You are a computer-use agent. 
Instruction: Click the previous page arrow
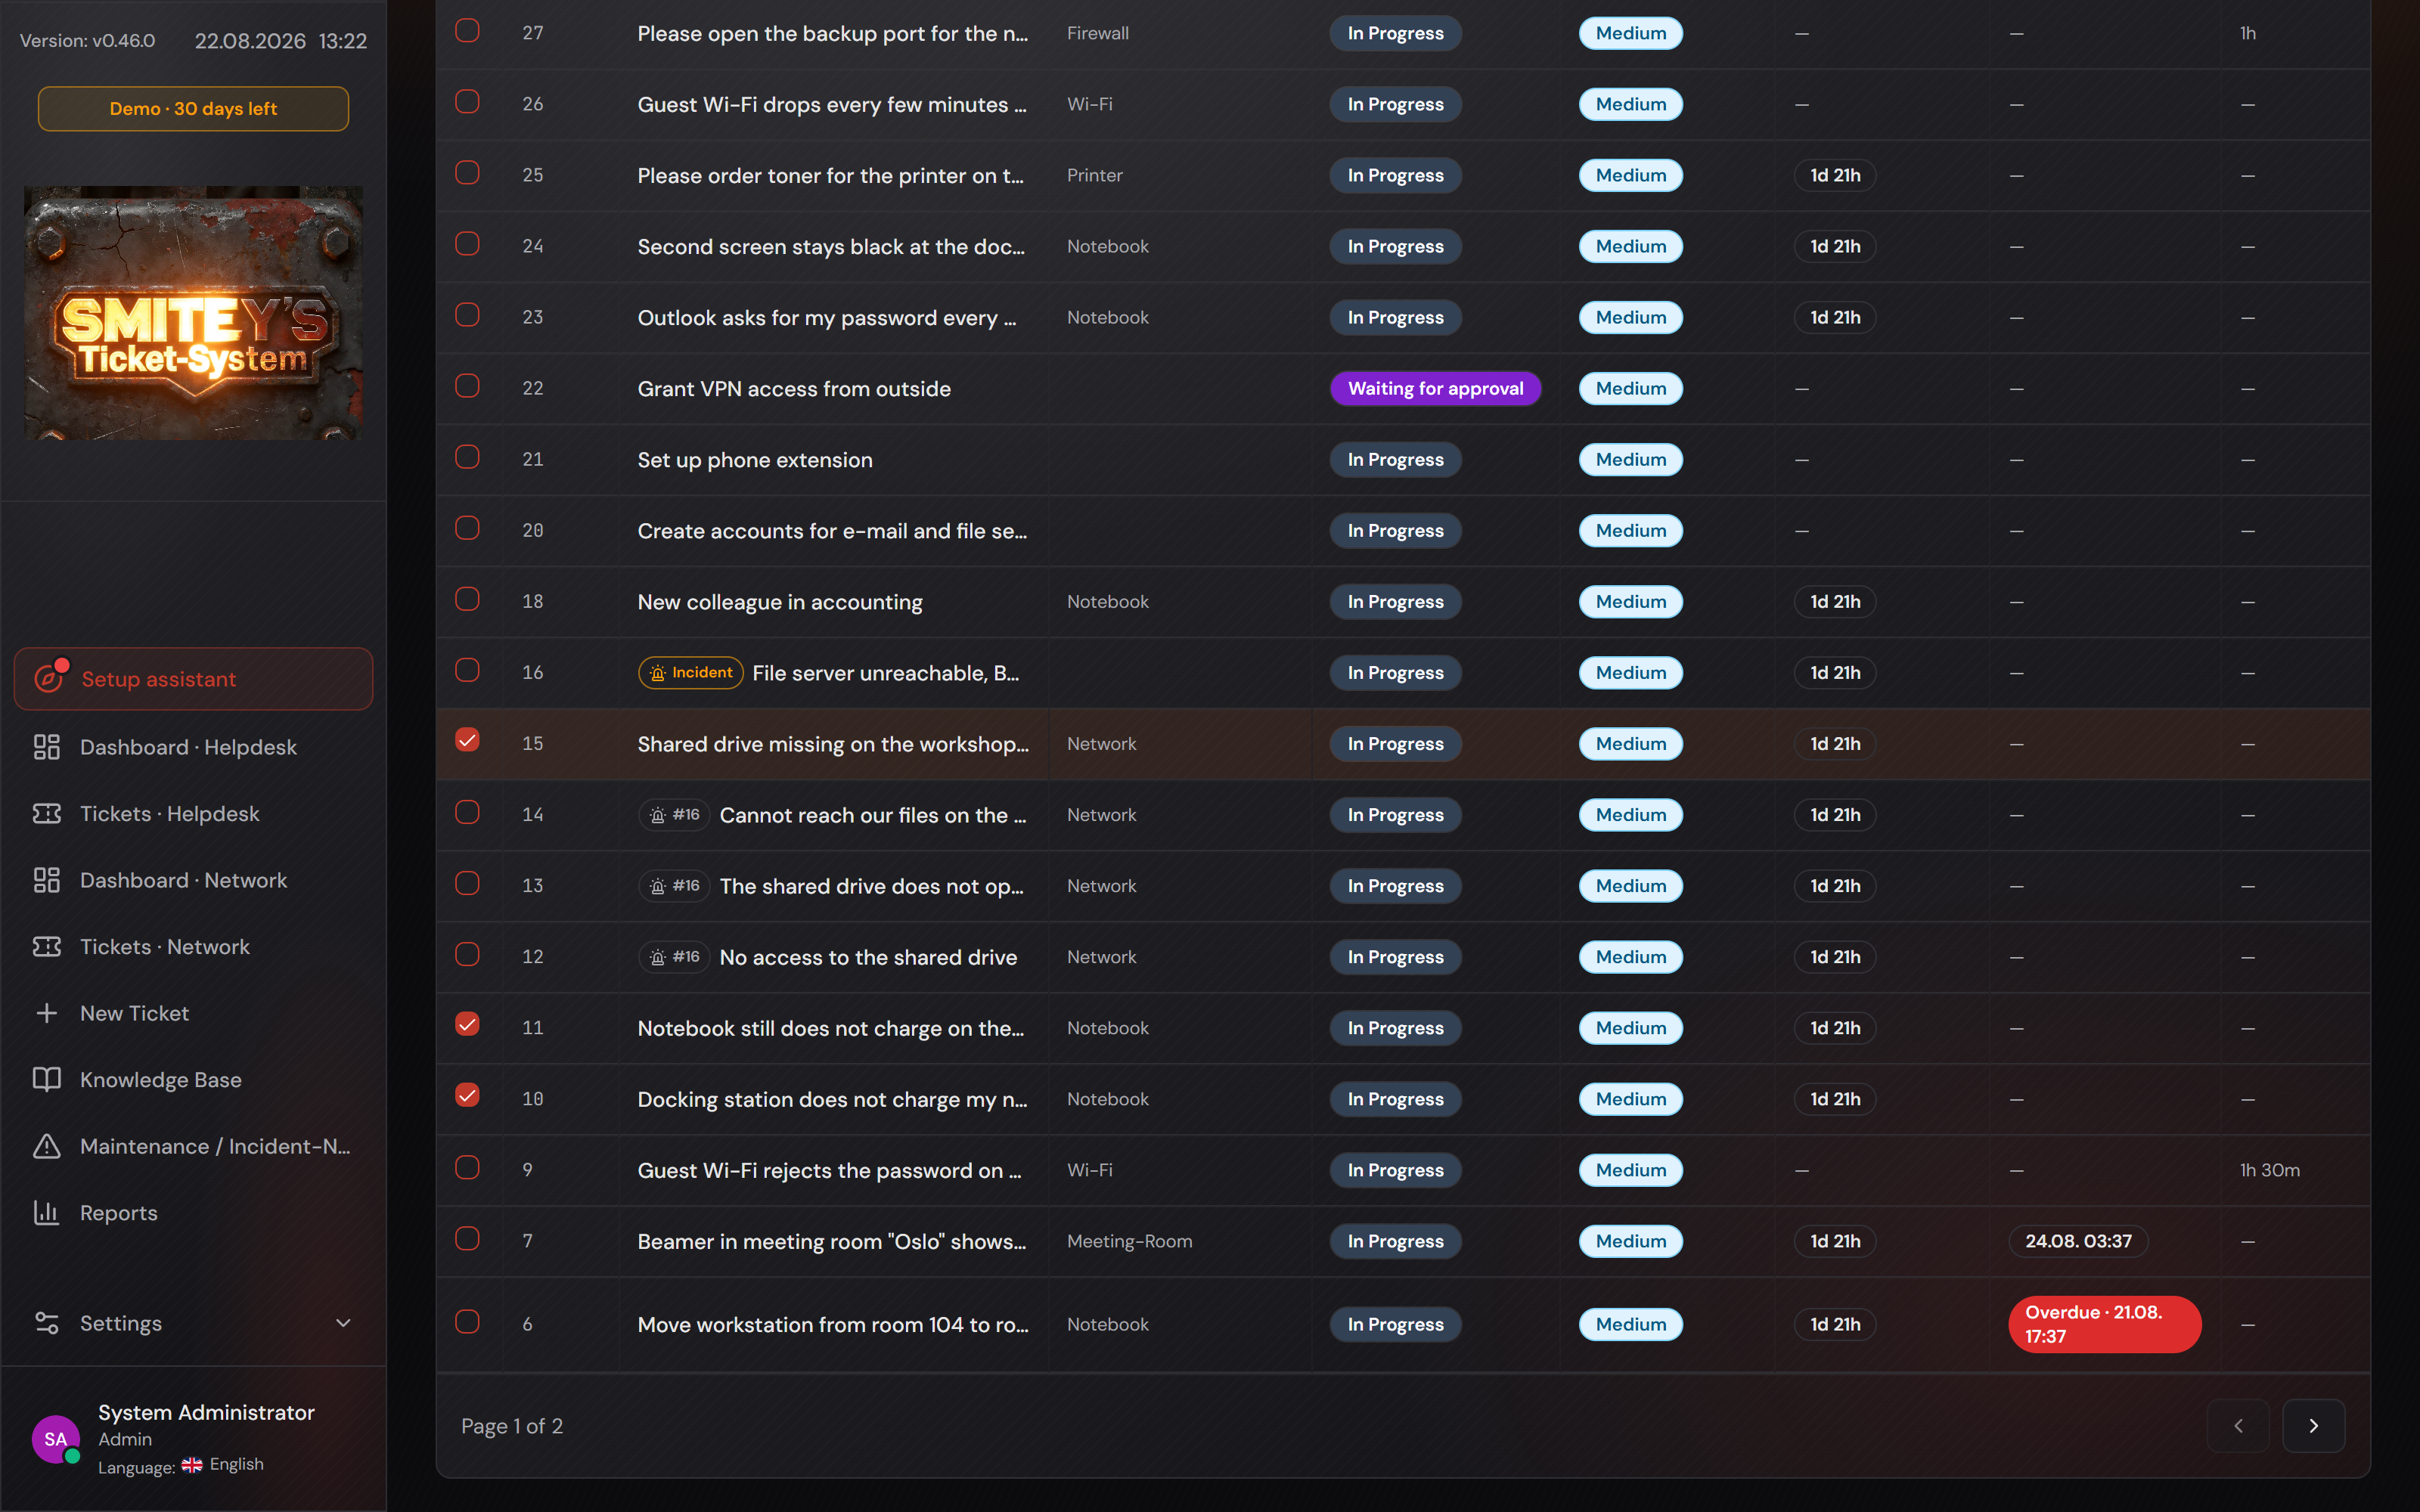click(2238, 1426)
